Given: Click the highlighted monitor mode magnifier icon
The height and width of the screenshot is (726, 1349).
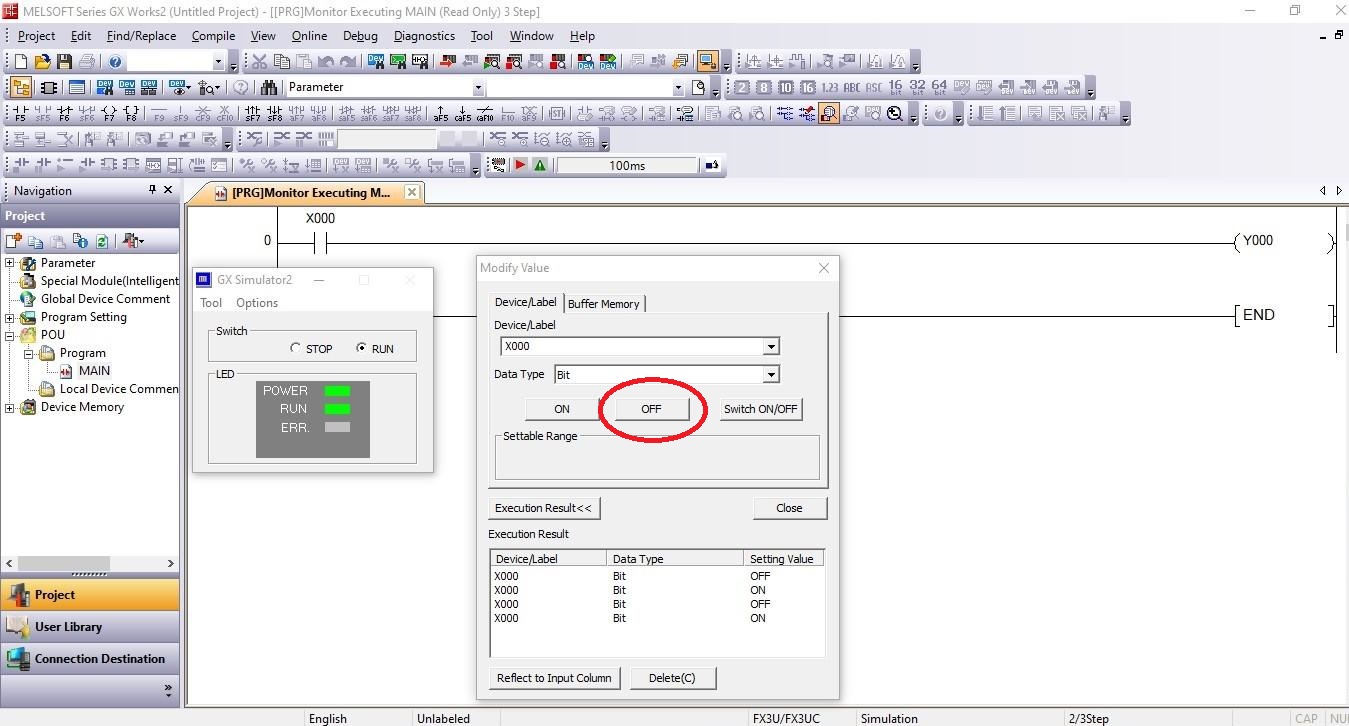Looking at the screenshot, I should pyautogui.click(x=829, y=113).
